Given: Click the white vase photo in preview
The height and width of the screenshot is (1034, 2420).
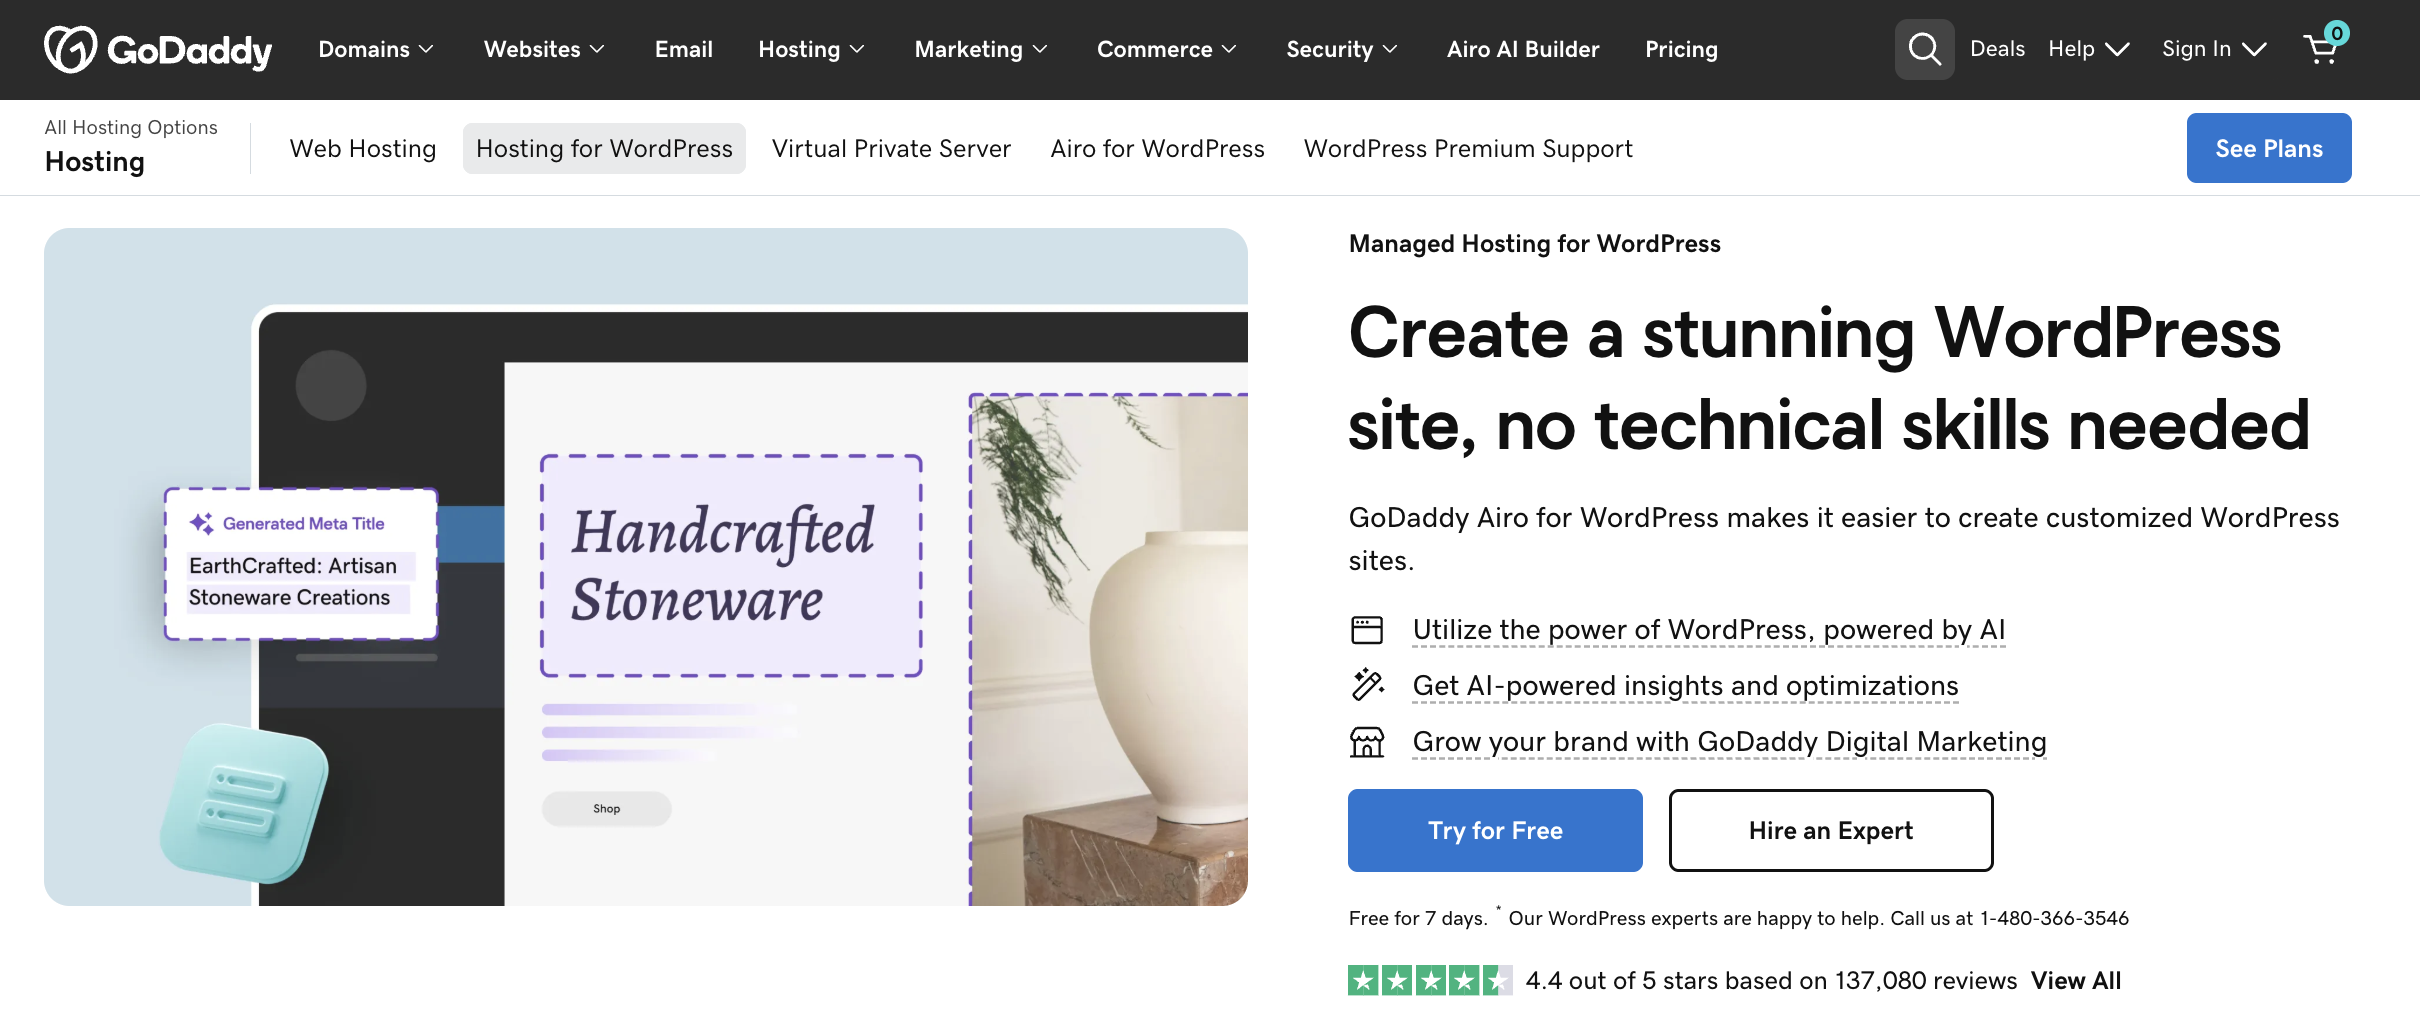Looking at the screenshot, I should click(x=1109, y=650).
